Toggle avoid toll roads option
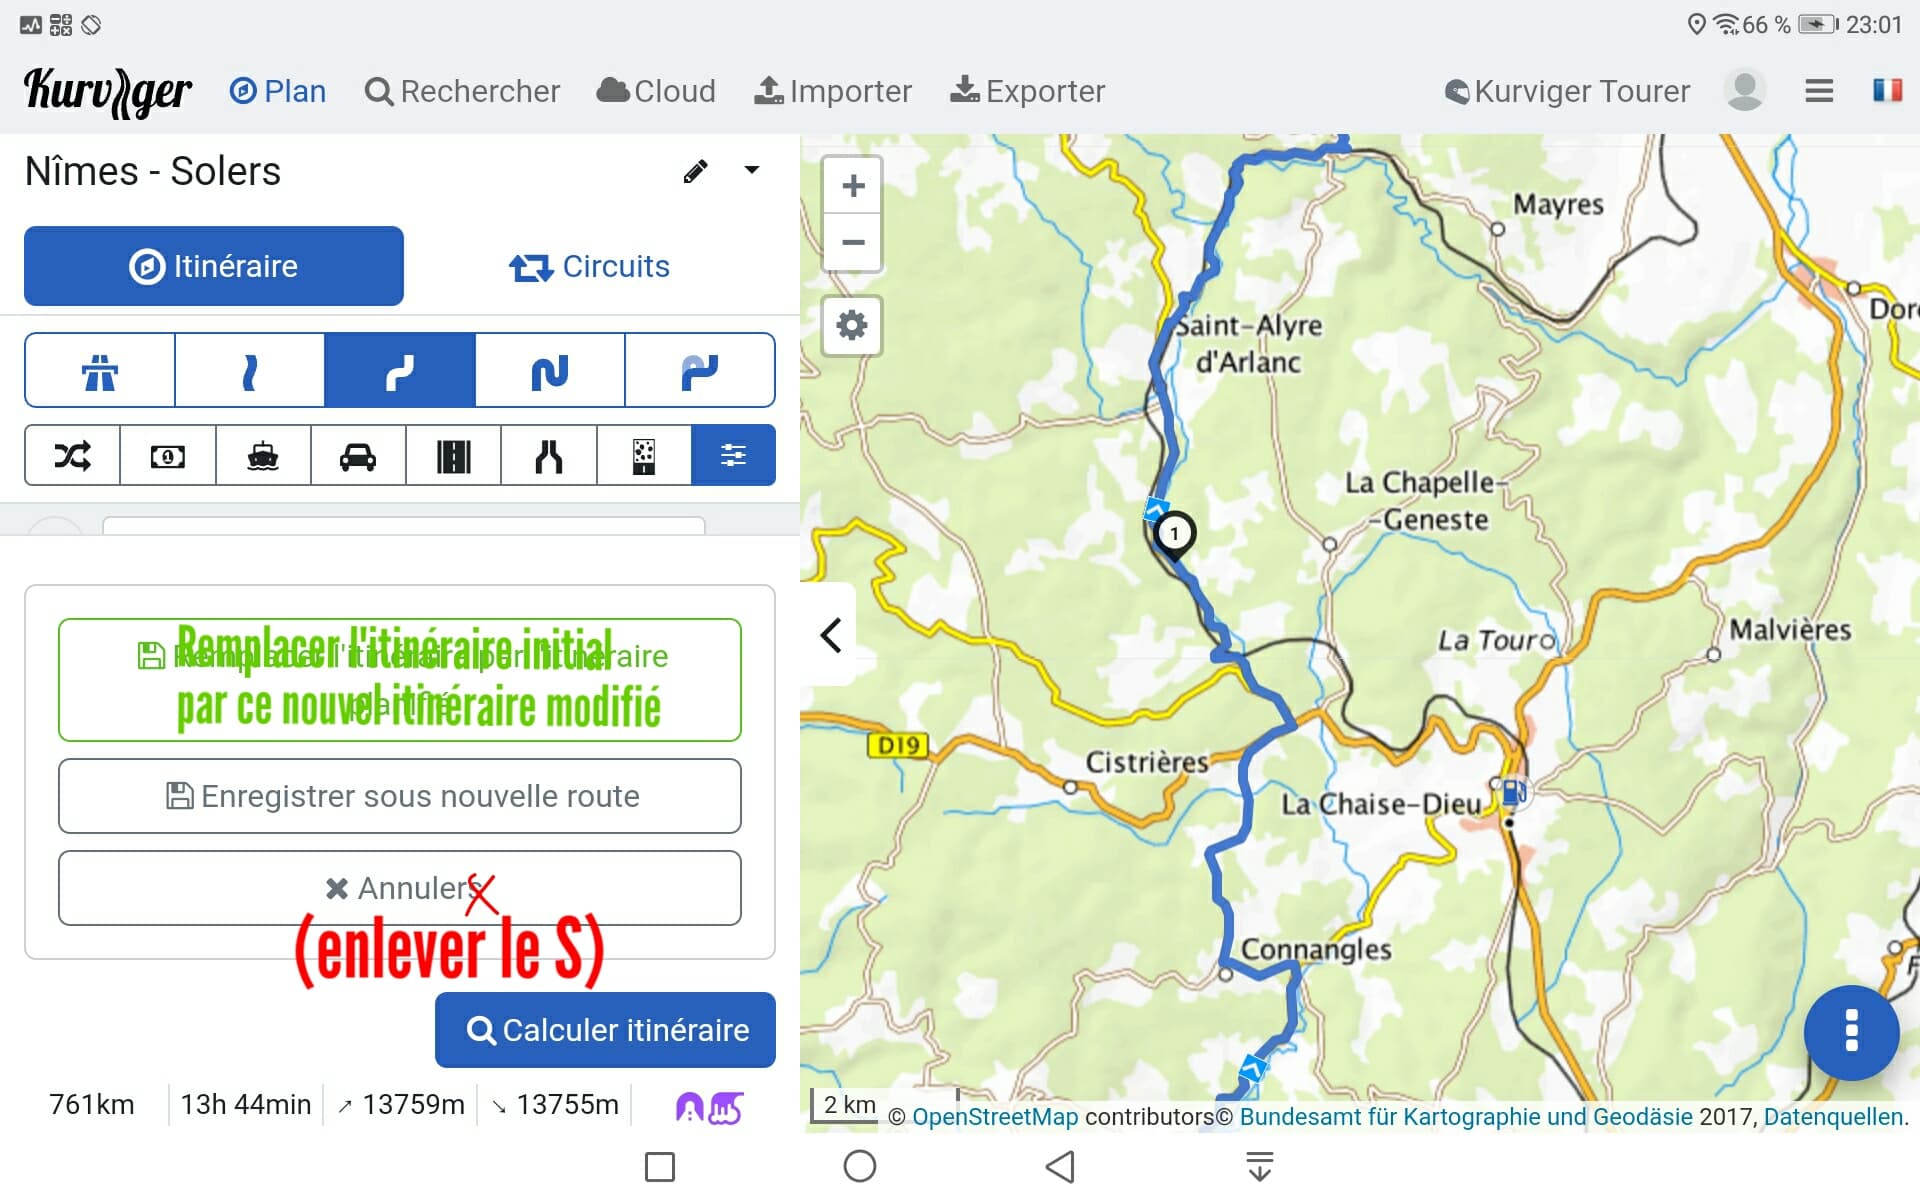The image size is (1920, 1200). tap(168, 456)
